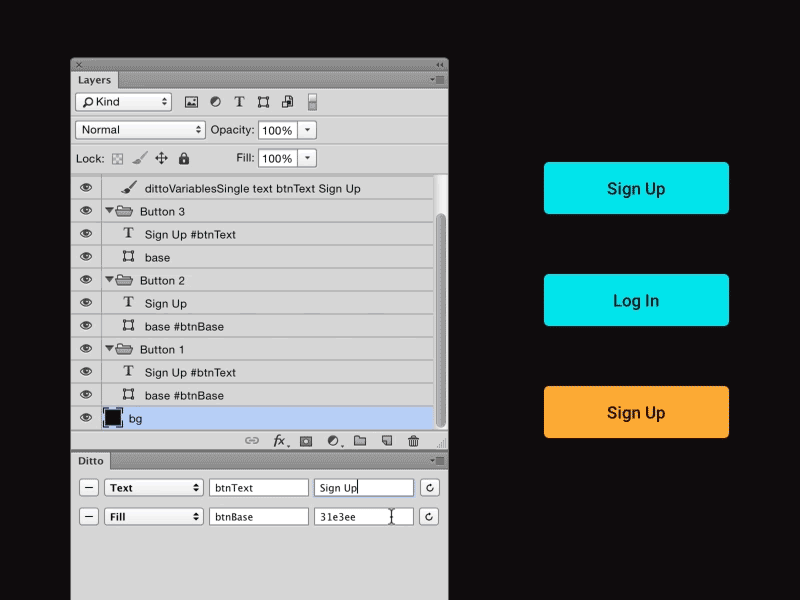The image size is (800, 600).
Task: Remove the Text variable row
Action: point(89,488)
